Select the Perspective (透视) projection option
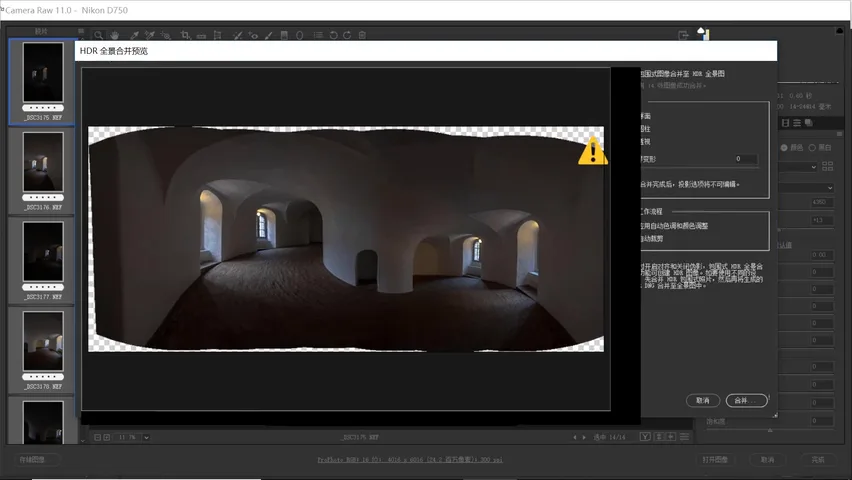This screenshot has height=480, width=852. point(646,142)
